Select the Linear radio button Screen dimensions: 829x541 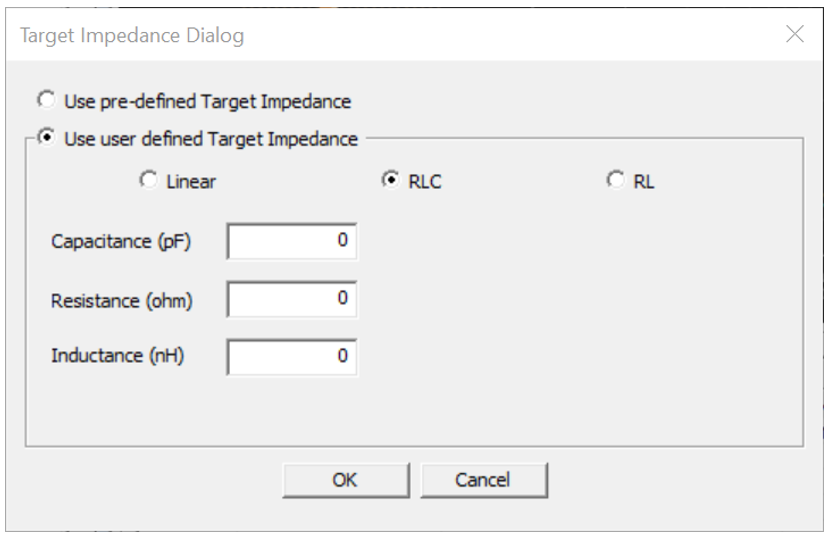(x=149, y=181)
